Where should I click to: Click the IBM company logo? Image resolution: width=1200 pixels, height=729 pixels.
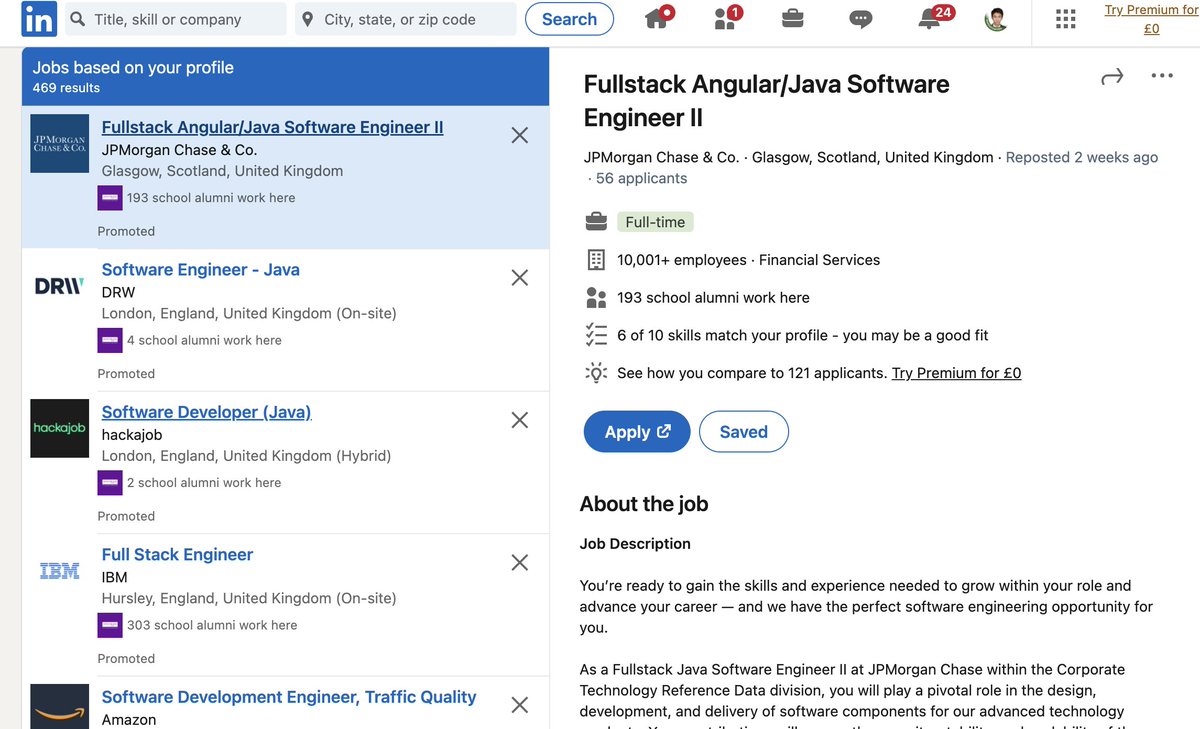pos(60,571)
